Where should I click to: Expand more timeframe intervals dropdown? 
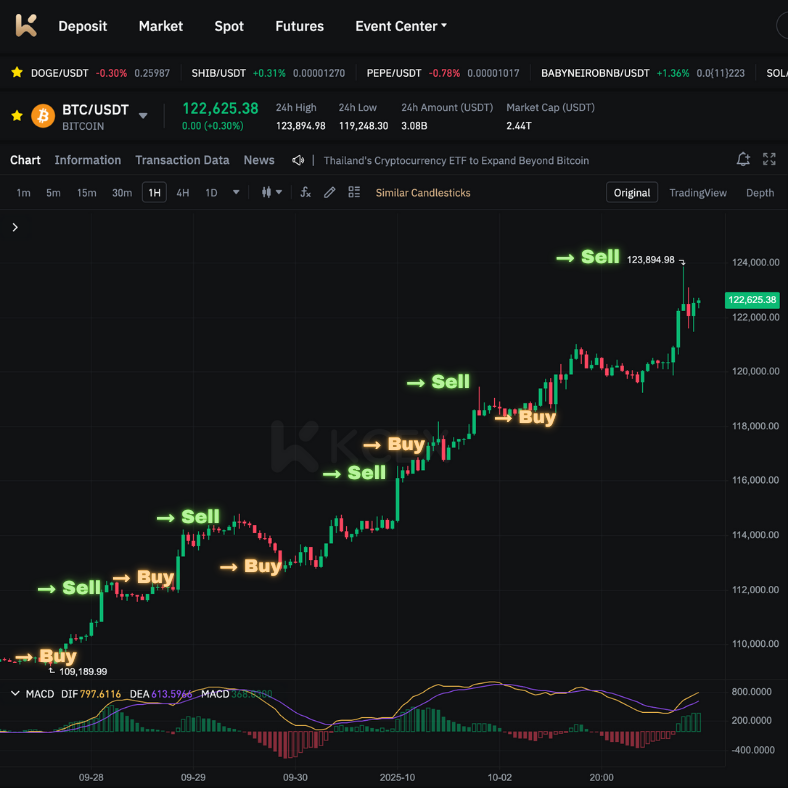236,192
